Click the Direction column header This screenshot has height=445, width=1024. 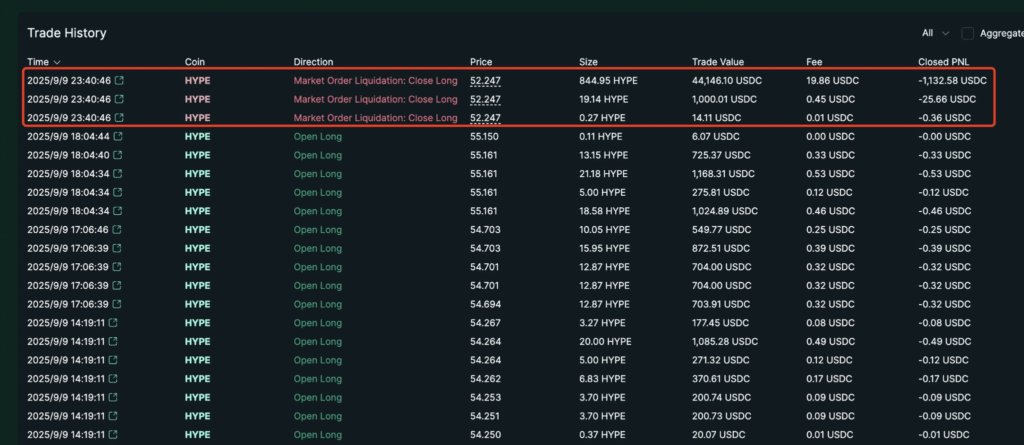click(x=313, y=62)
